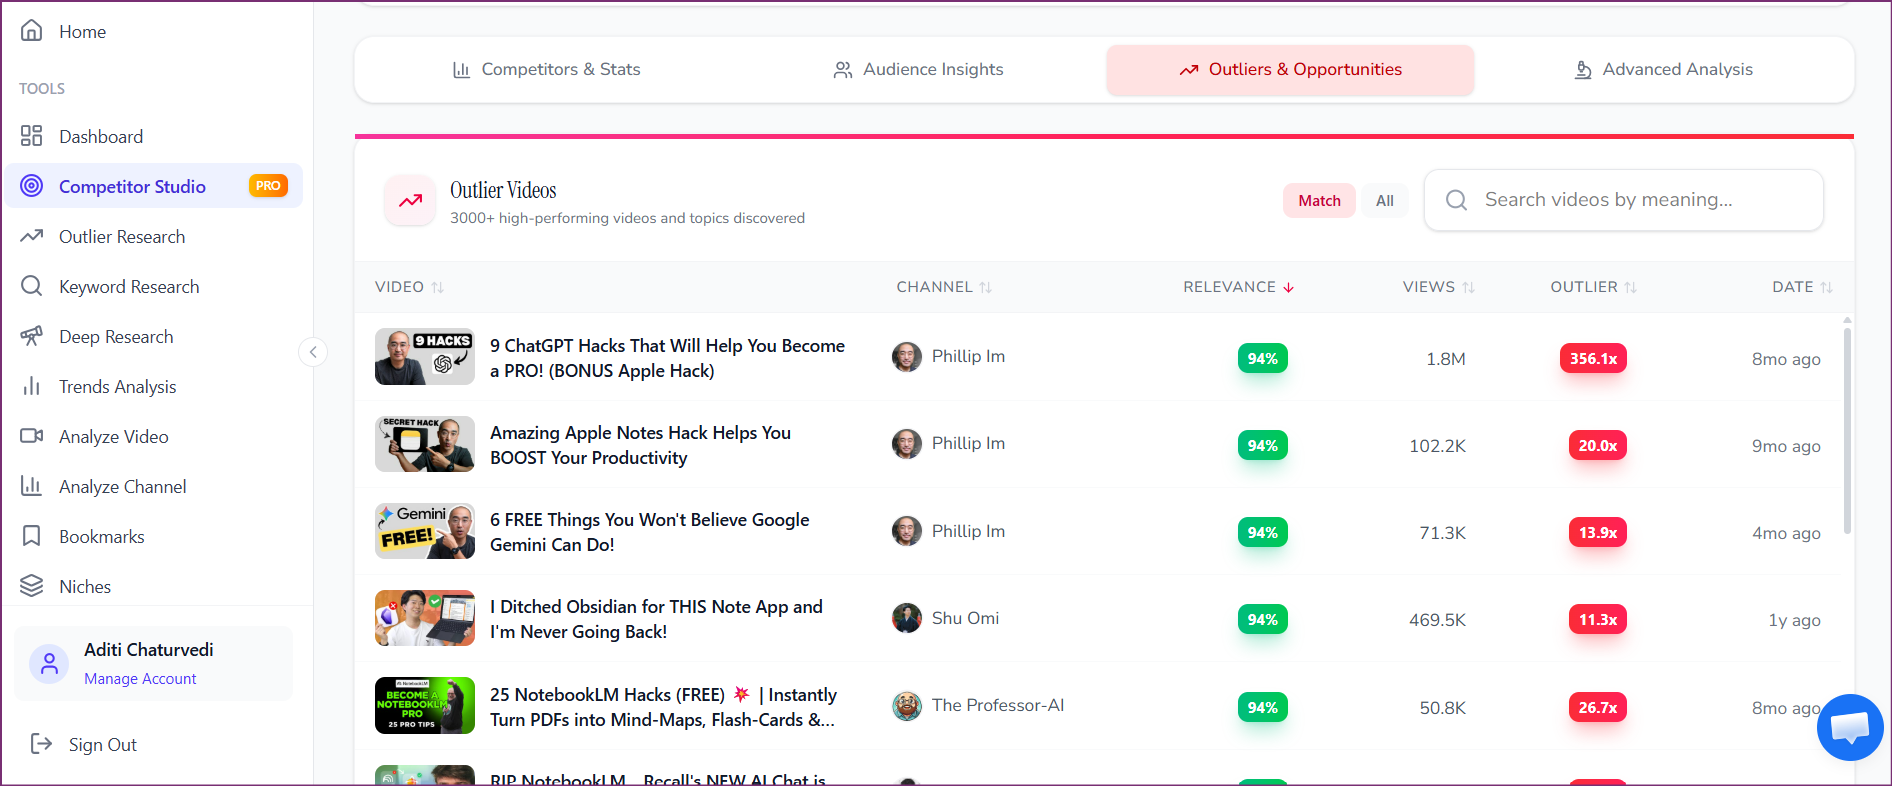Open Deep Research telescope icon
1892x786 pixels.
click(32, 336)
